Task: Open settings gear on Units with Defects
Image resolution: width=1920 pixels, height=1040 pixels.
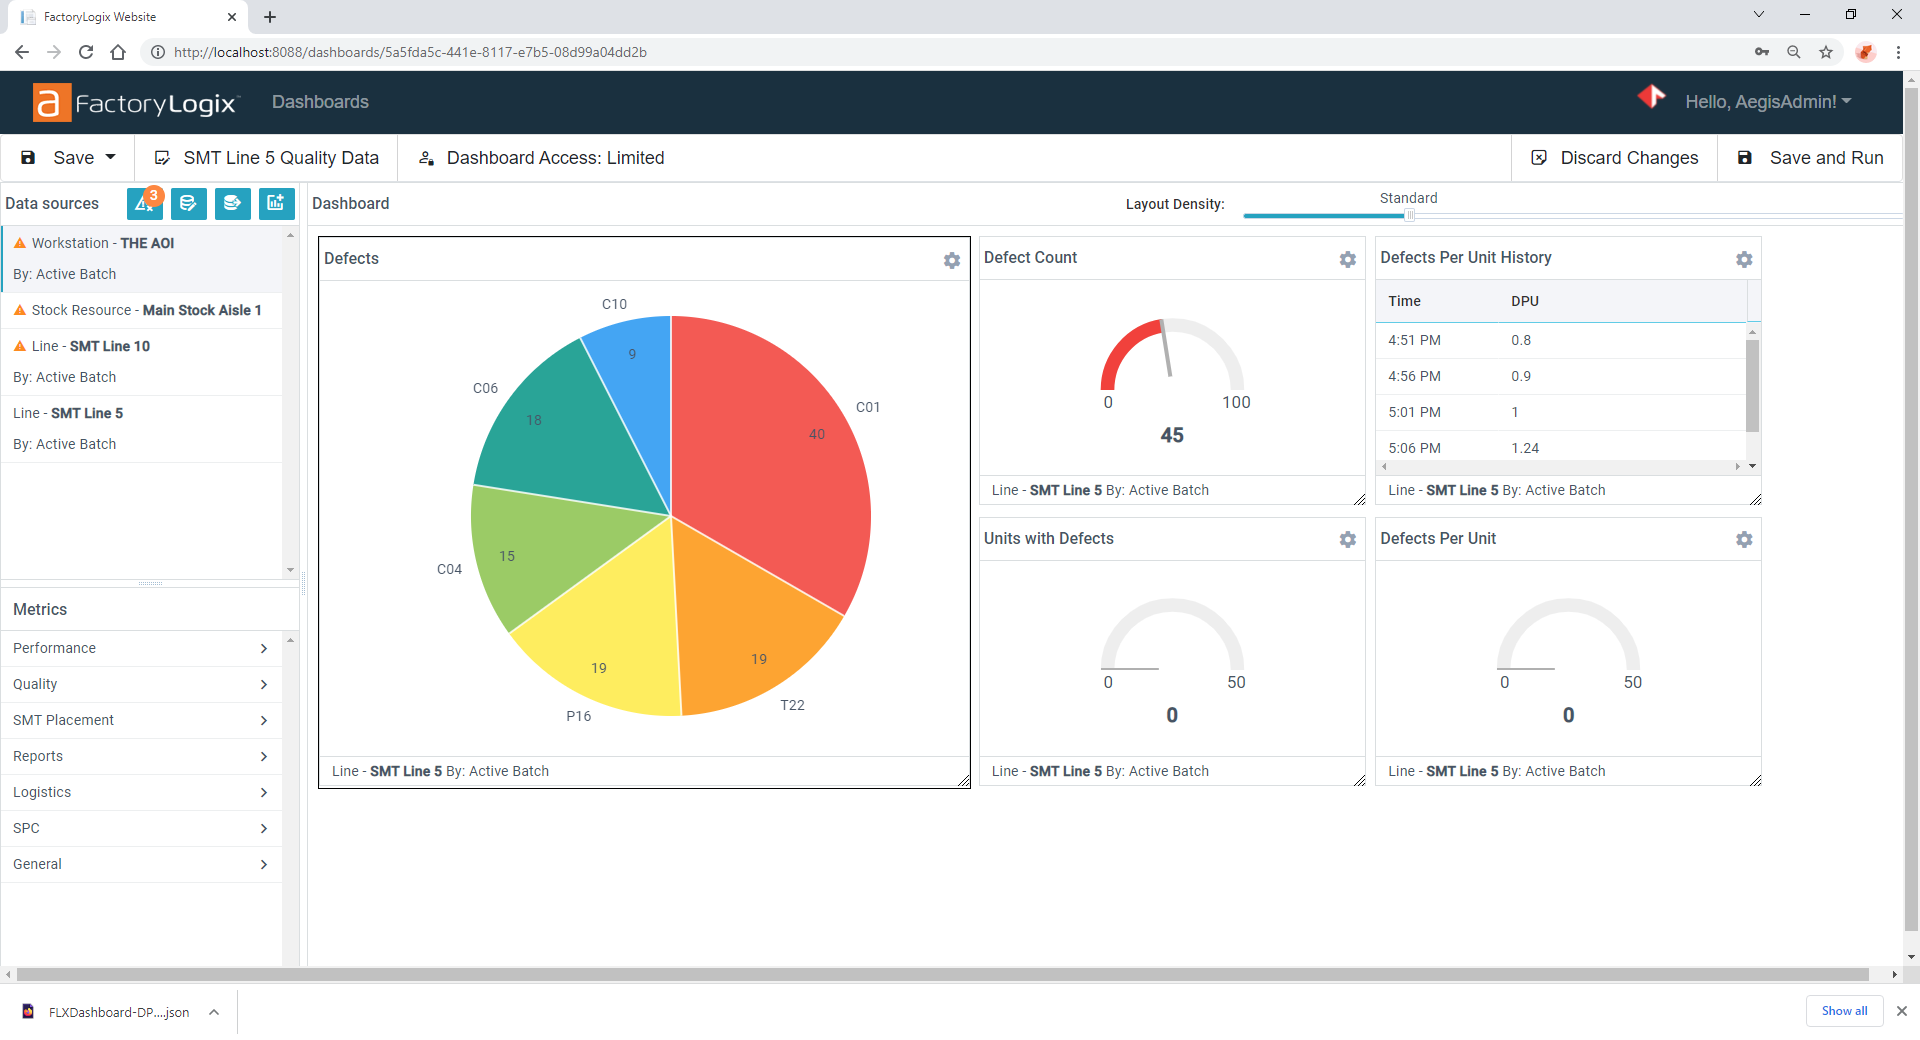Action: 1347,540
